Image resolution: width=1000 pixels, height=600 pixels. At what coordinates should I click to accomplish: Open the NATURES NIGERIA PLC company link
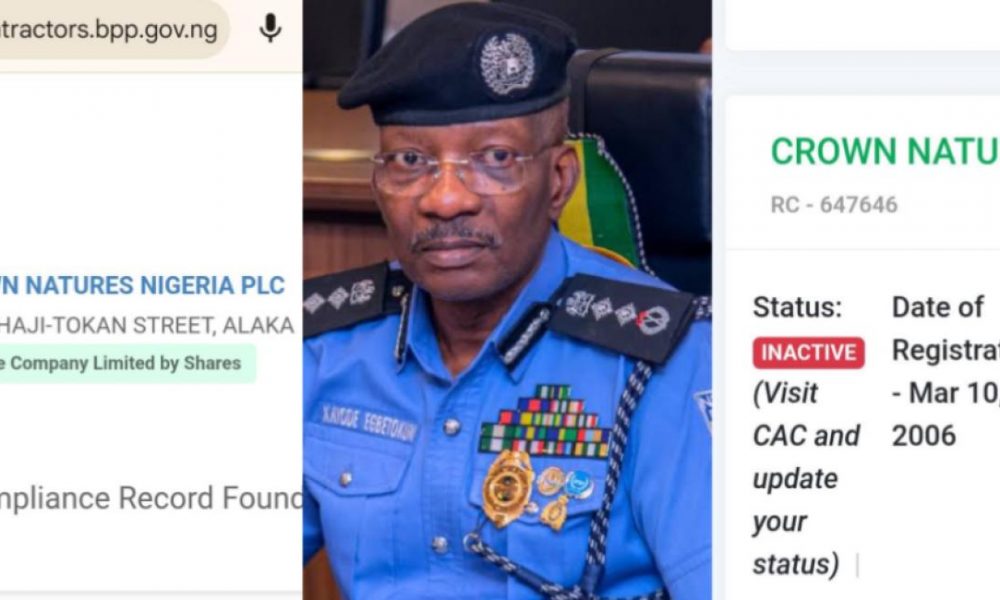(142, 285)
